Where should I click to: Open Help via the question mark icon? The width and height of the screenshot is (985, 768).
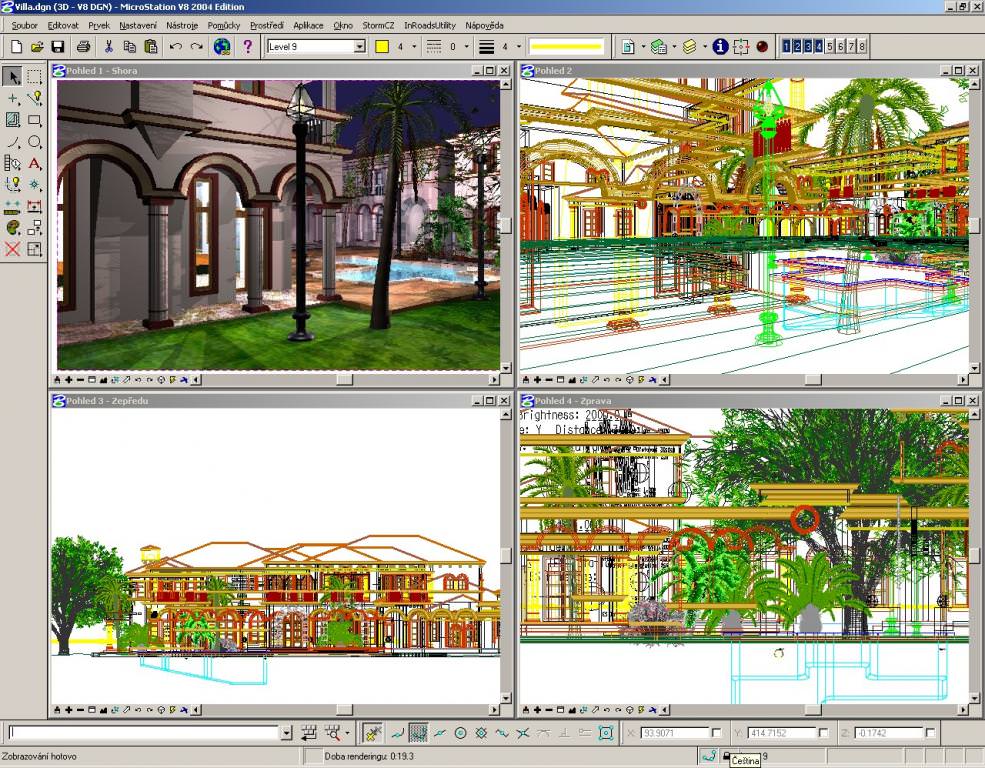coord(247,46)
